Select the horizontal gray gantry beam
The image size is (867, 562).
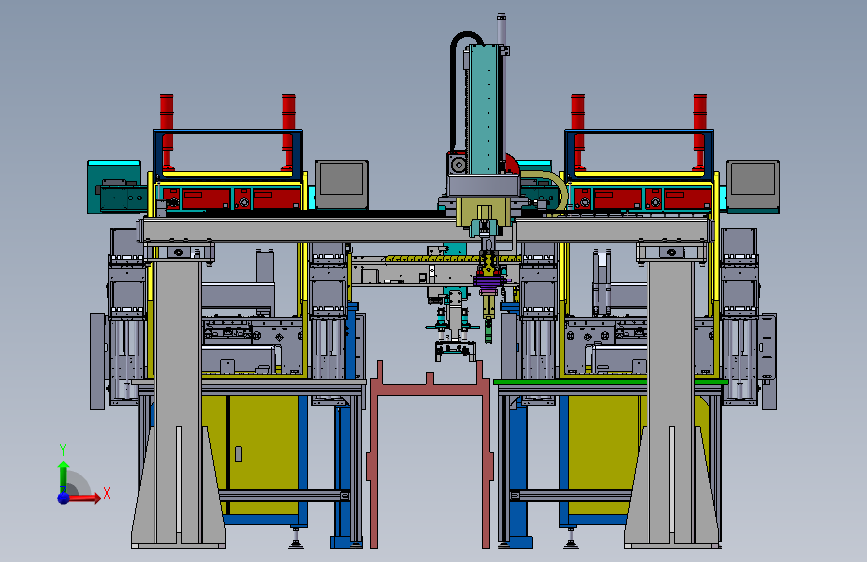(x=425, y=230)
